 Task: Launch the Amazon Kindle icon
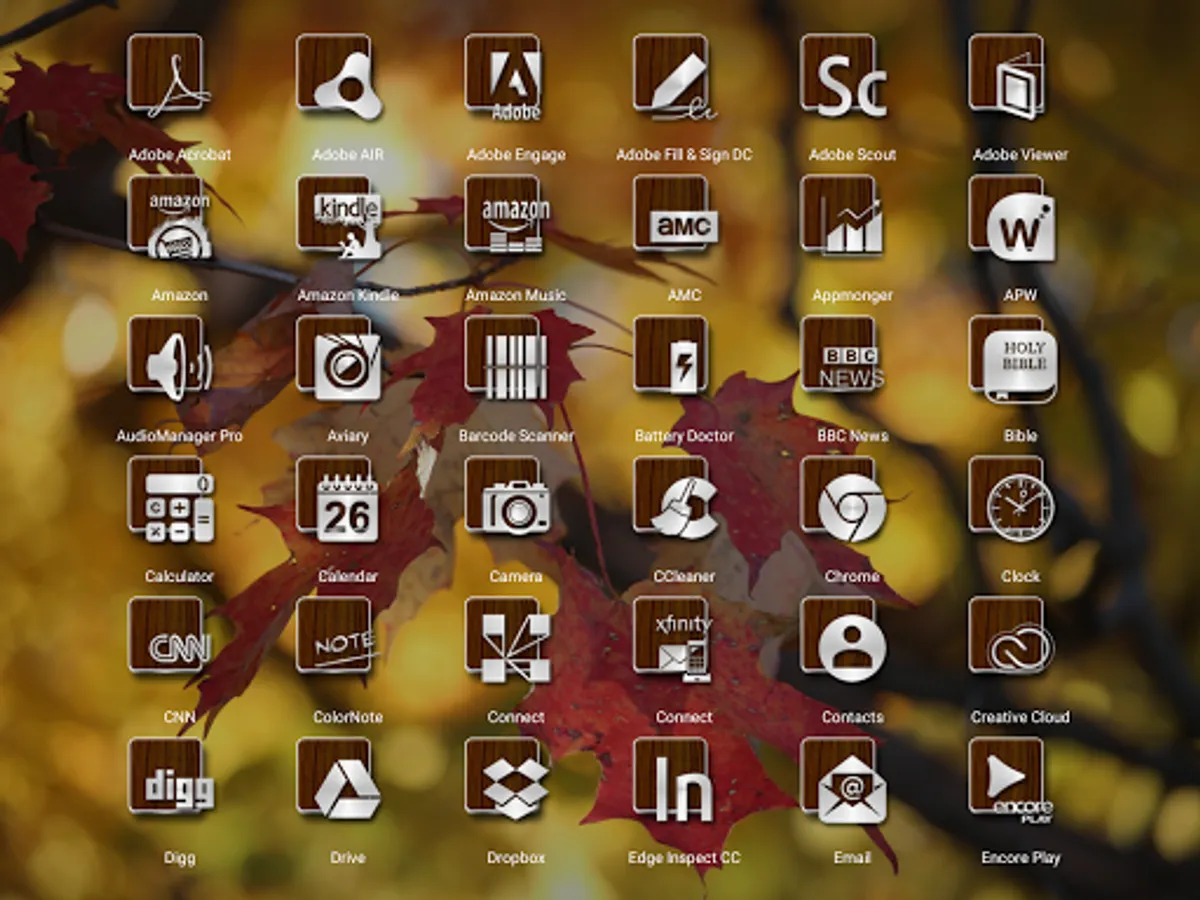pyautogui.click(x=338, y=217)
